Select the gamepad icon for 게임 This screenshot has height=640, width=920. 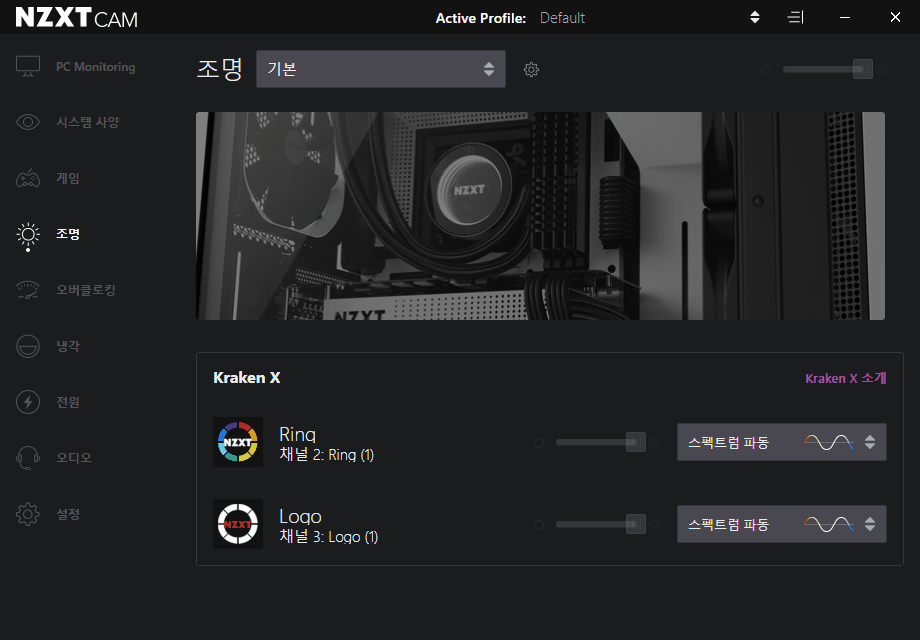click(28, 178)
